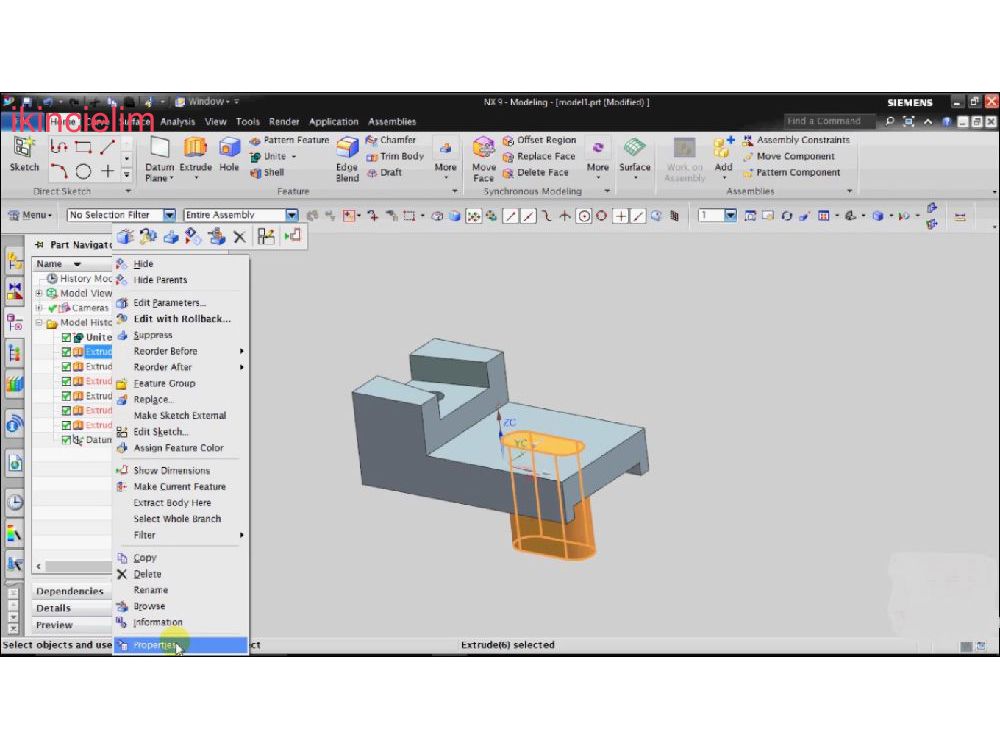The height and width of the screenshot is (750, 1000).
Task: Choose Properties from the context menu
Action: [x=180, y=645]
